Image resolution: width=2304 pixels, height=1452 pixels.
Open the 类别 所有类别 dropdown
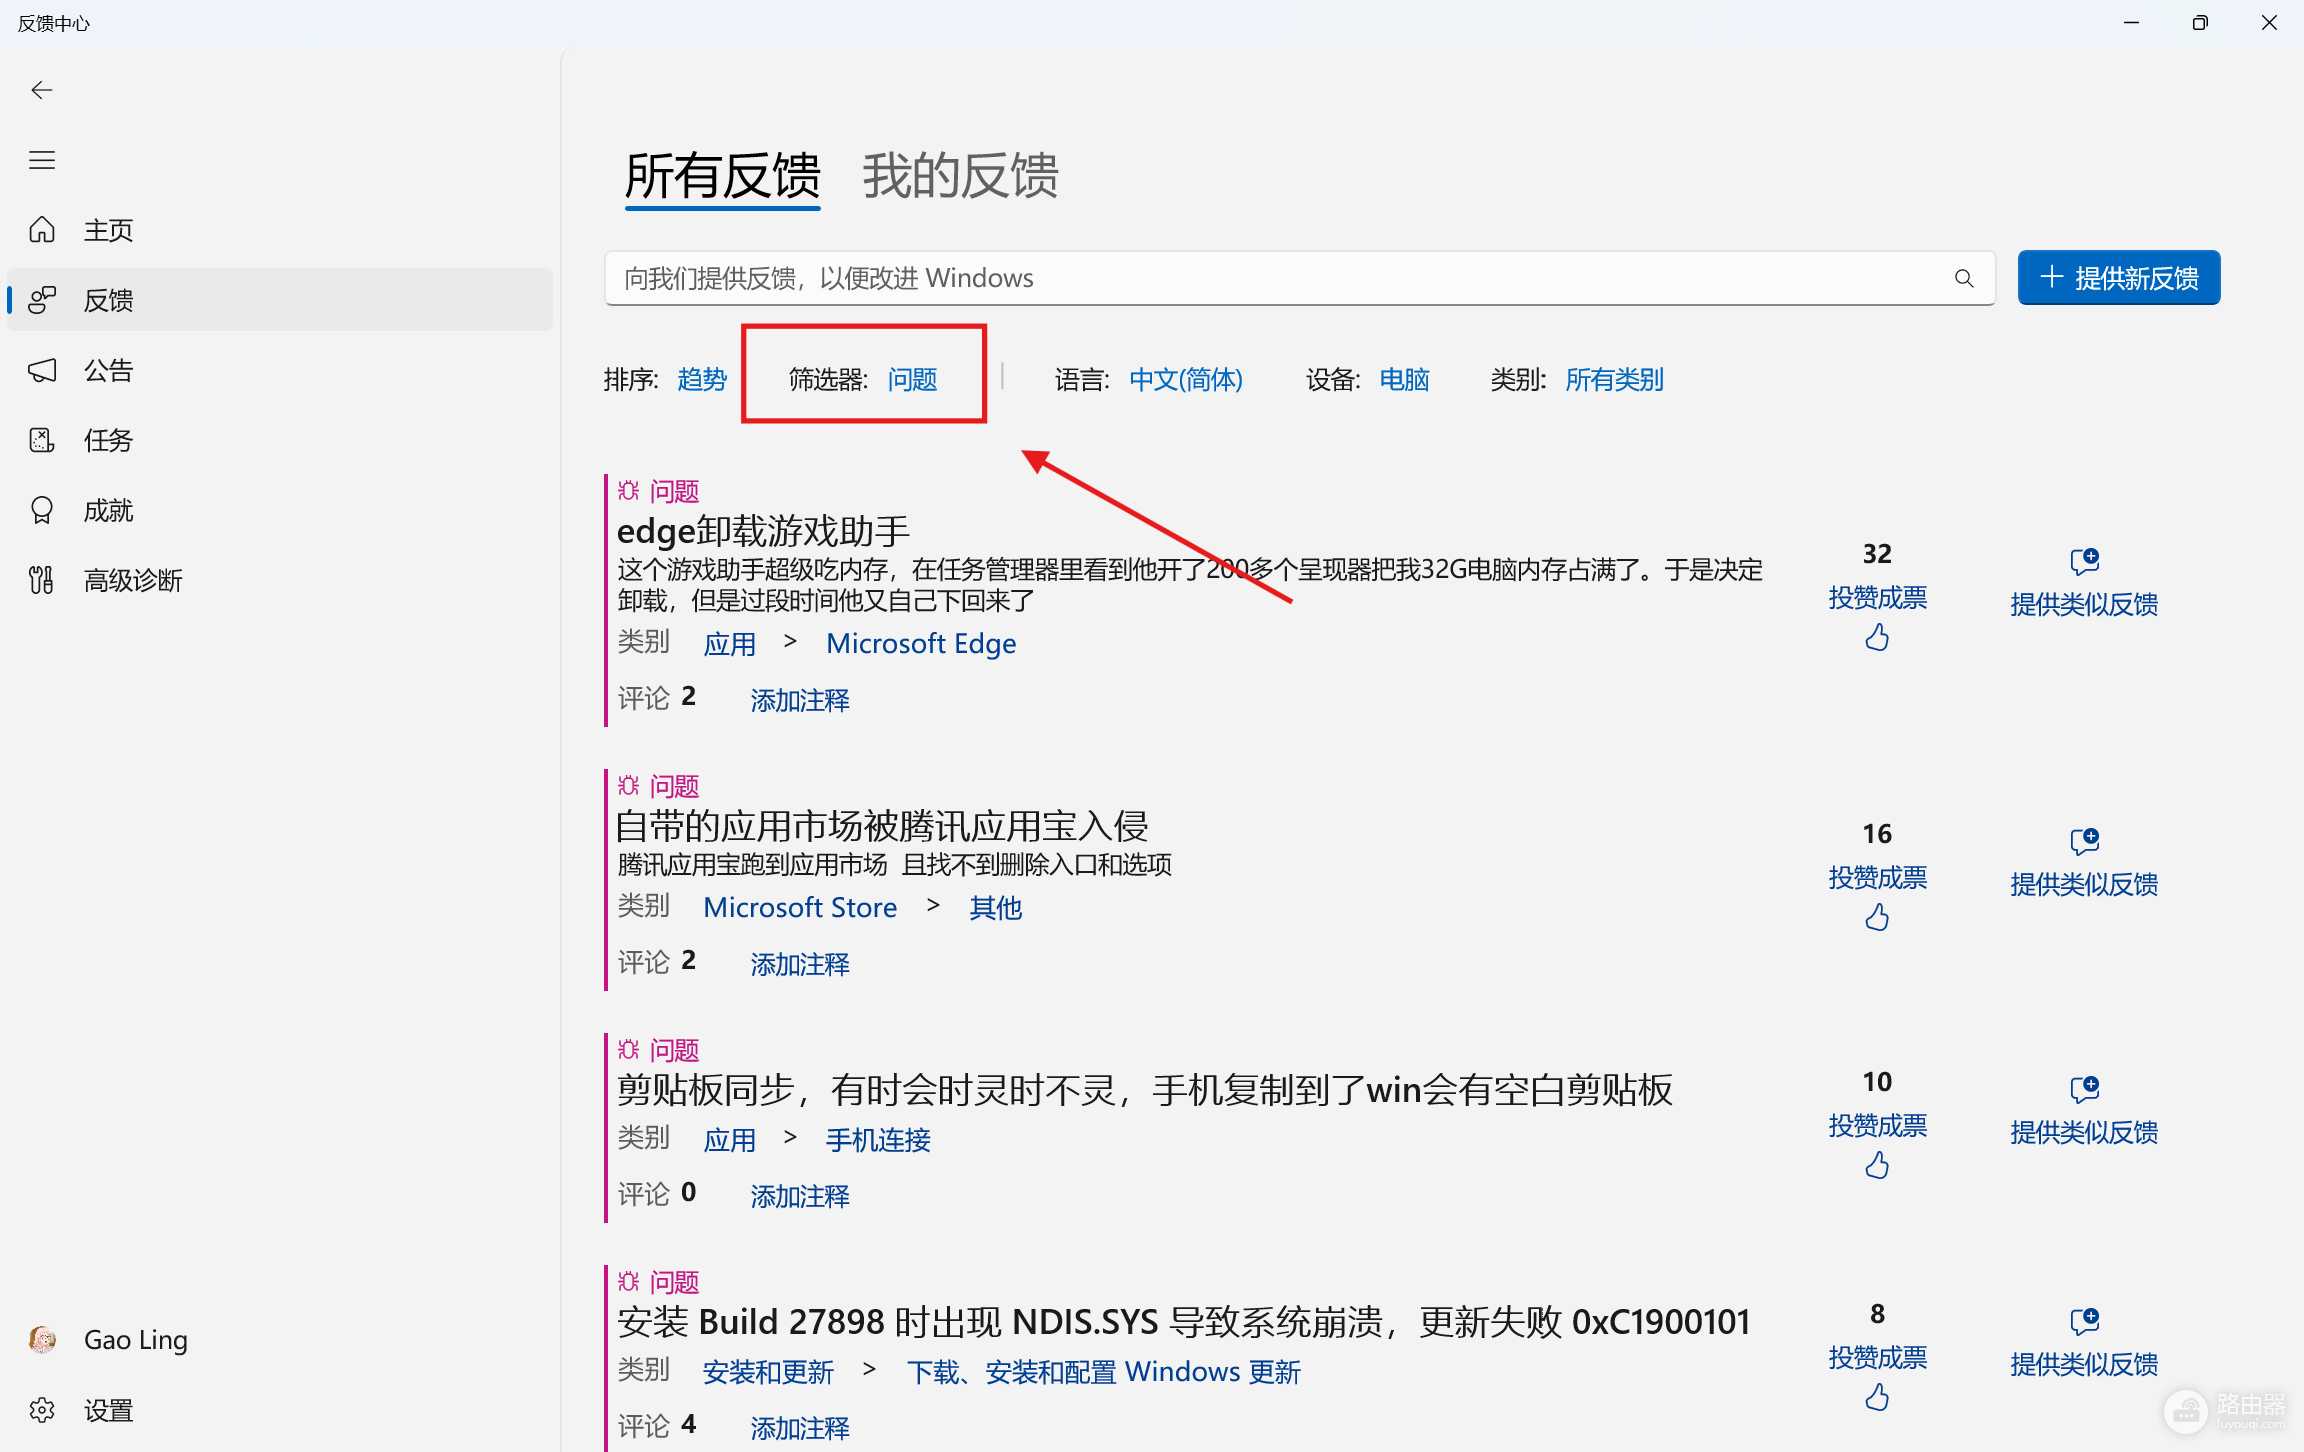1614,379
